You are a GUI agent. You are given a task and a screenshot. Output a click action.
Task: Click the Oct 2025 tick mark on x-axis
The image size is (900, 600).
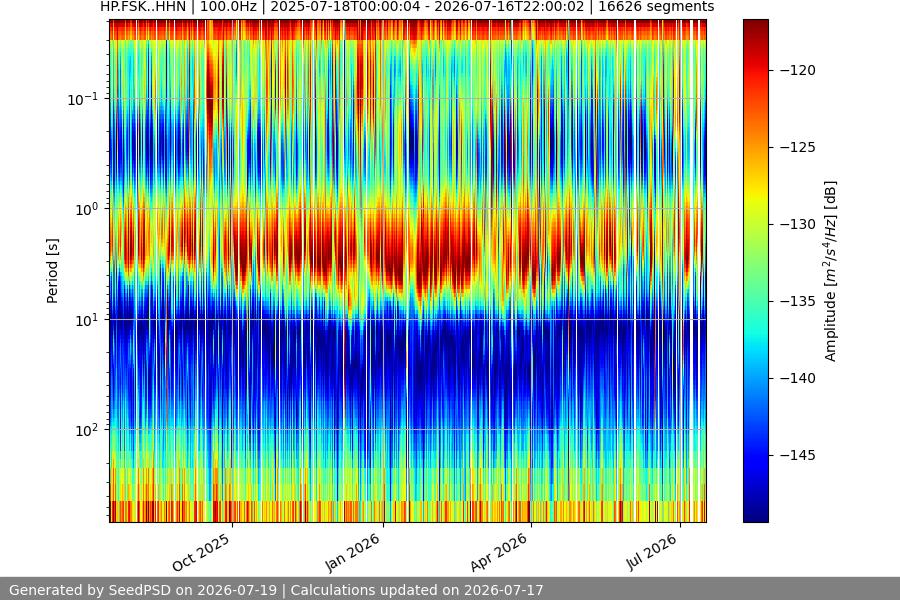point(232,524)
